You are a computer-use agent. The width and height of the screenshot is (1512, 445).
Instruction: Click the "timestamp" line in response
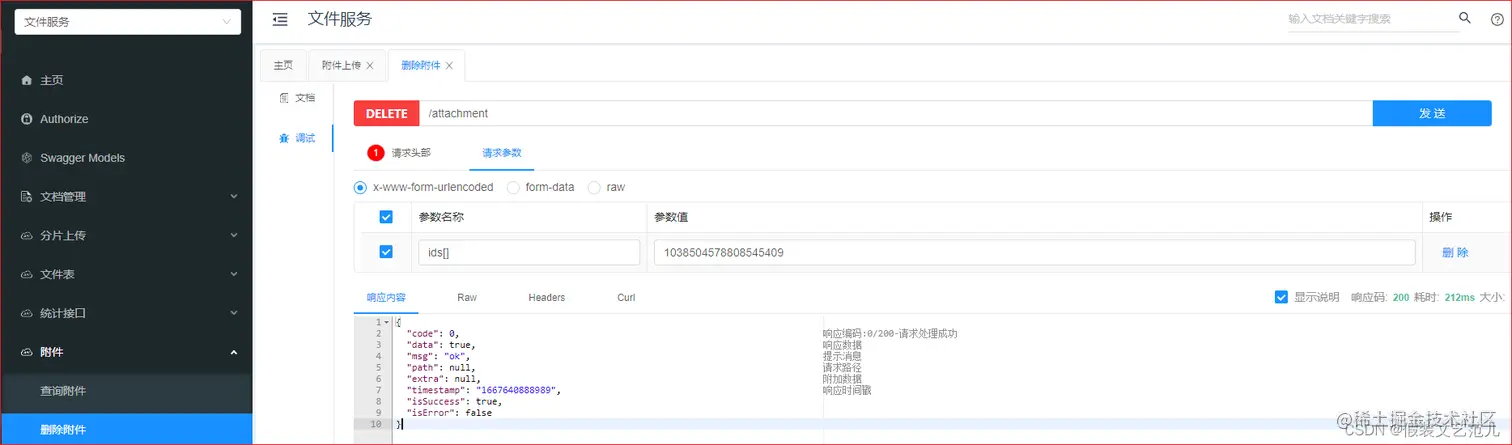(x=485, y=390)
